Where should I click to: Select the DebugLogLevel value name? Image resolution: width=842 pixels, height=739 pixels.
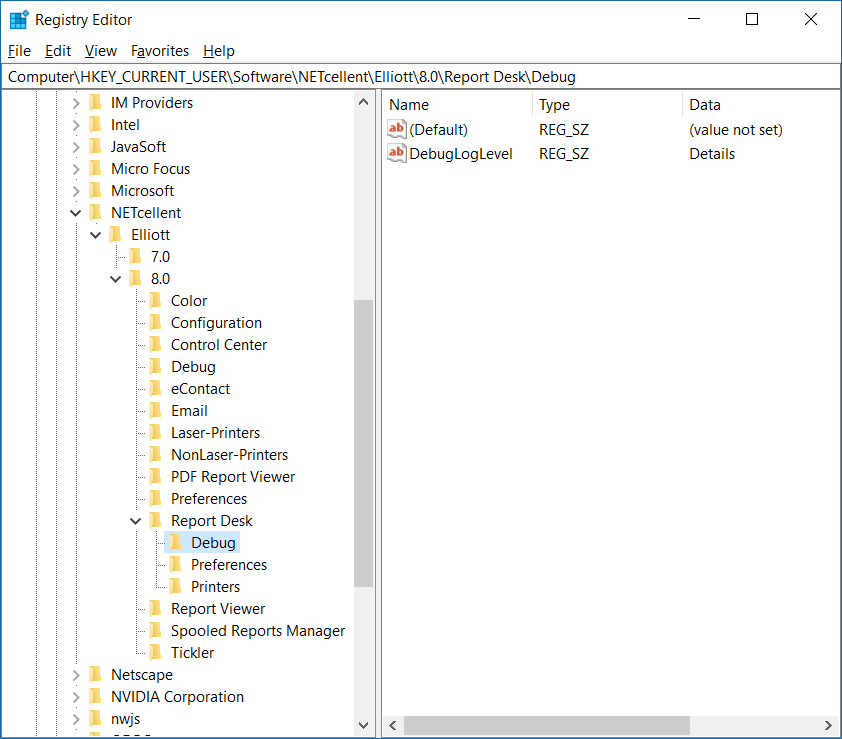click(461, 154)
